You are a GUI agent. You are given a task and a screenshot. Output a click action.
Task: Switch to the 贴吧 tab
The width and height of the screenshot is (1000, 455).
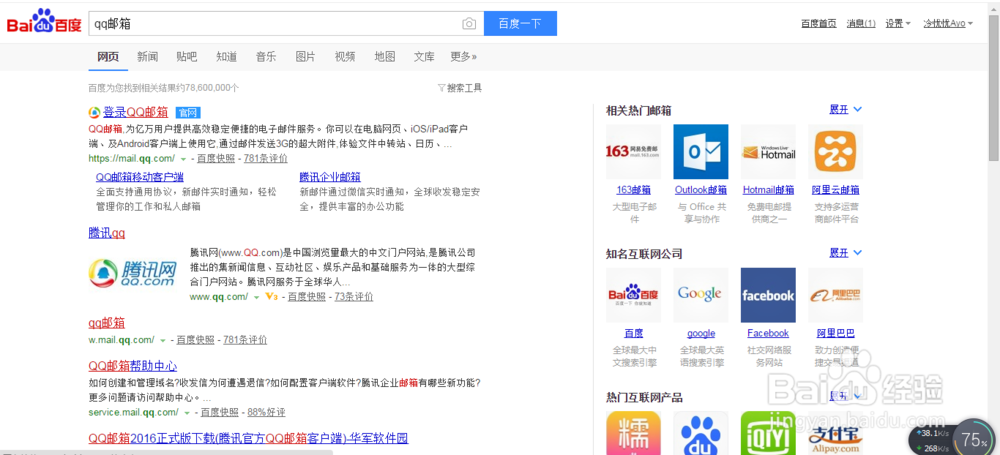click(x=187, y=57)
